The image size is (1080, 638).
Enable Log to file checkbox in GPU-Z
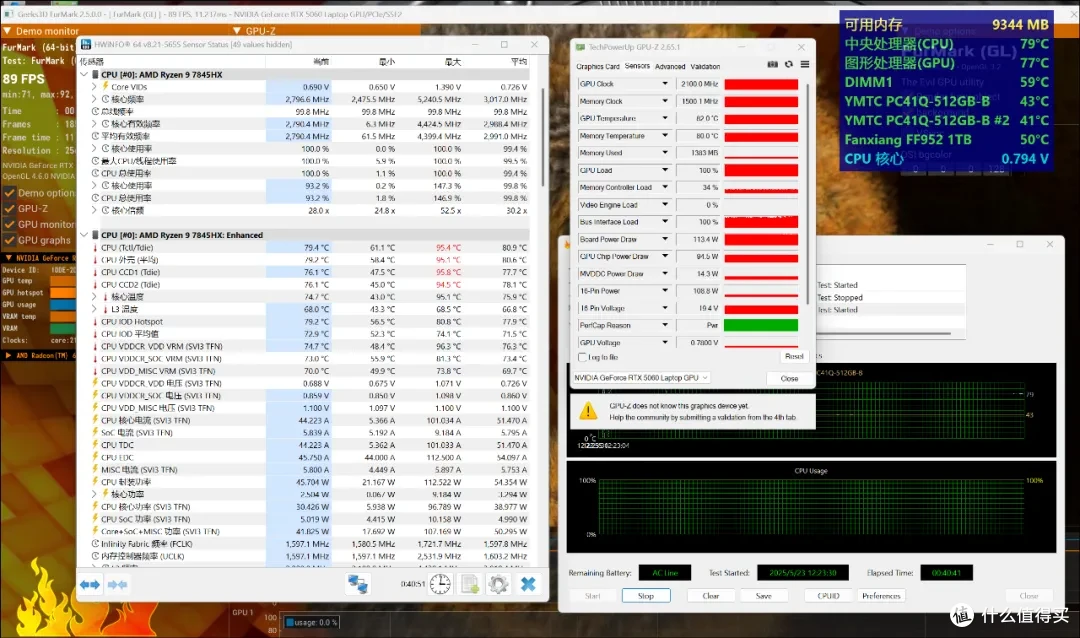click(583, 357)
